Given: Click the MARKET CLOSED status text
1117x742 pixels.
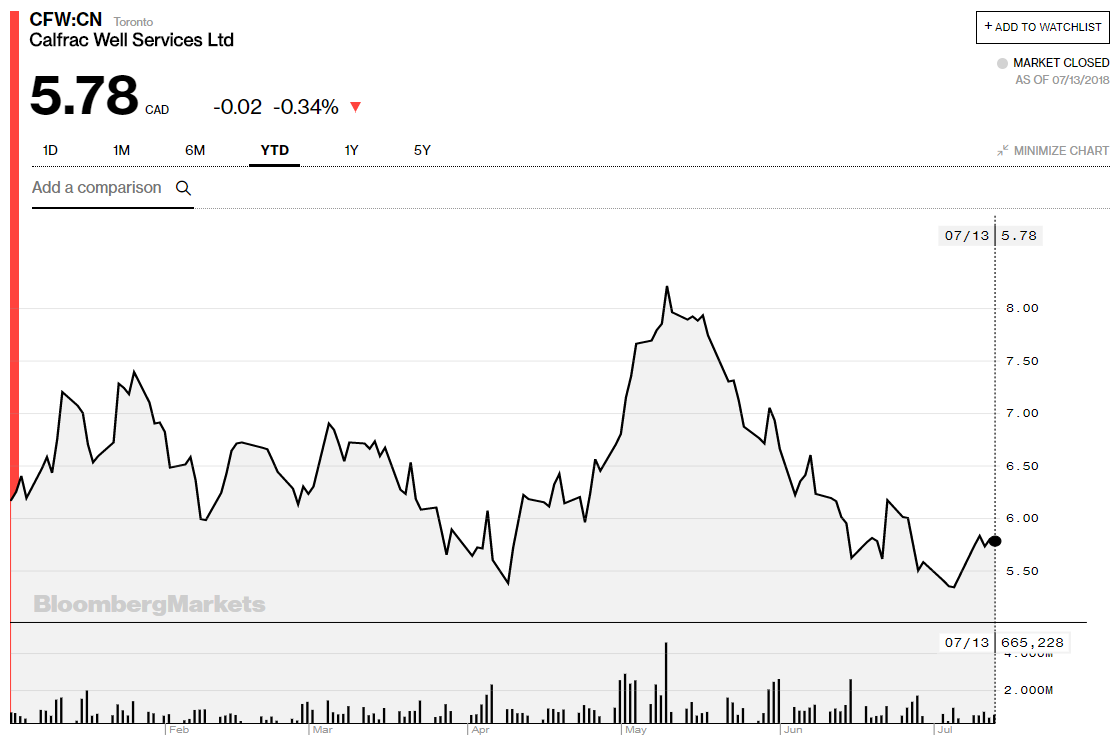Looking at the screenshot, I should 1061,63.
